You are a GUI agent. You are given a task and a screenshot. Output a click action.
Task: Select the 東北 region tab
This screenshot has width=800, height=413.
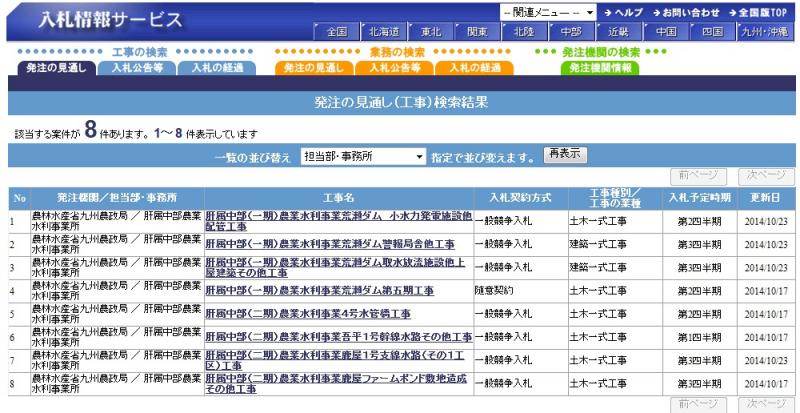431,32
